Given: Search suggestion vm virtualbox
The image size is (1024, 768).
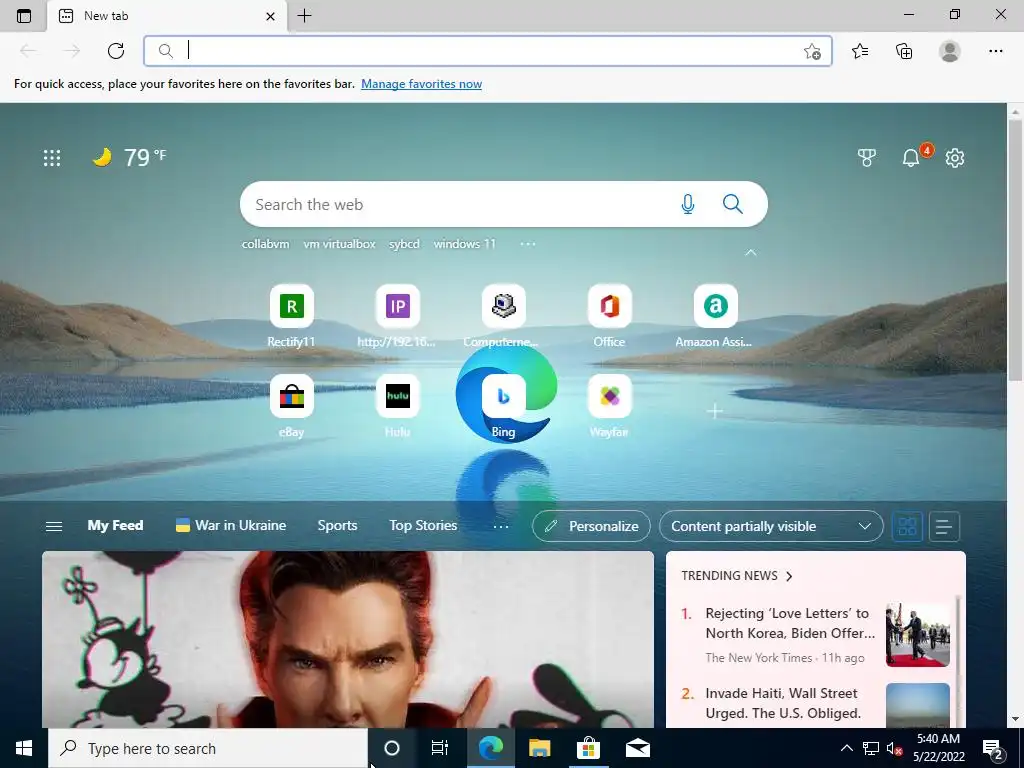Looking at the screenshot, I should coord(339,244).
